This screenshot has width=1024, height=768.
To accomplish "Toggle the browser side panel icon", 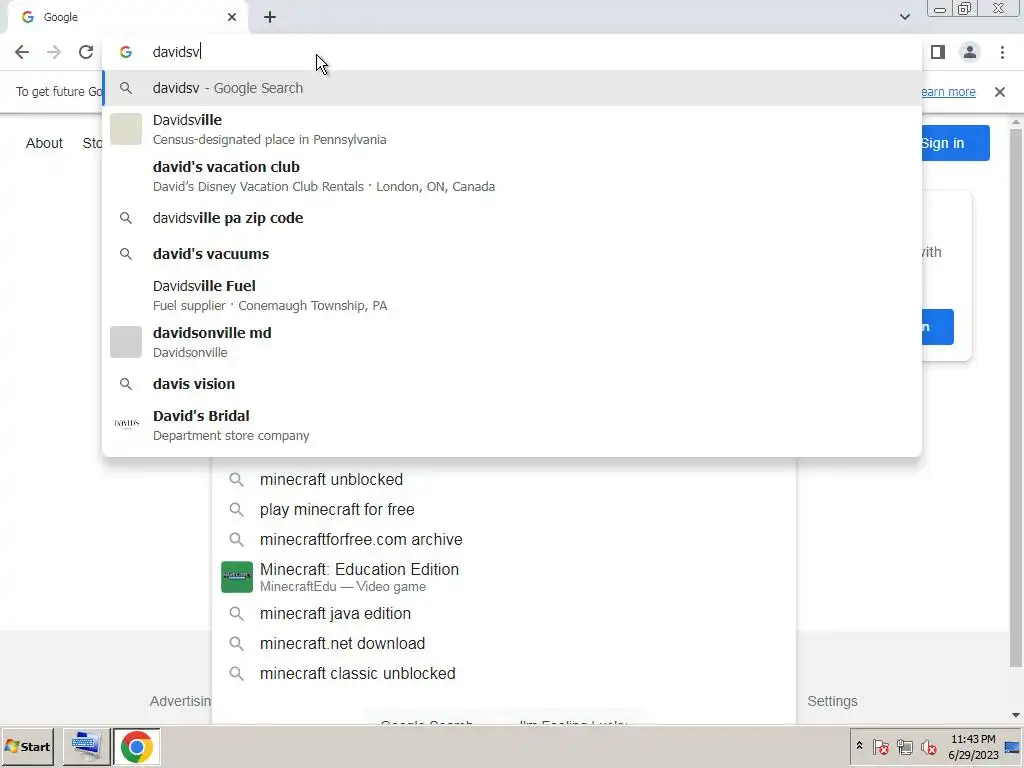I will pos(938,52).
